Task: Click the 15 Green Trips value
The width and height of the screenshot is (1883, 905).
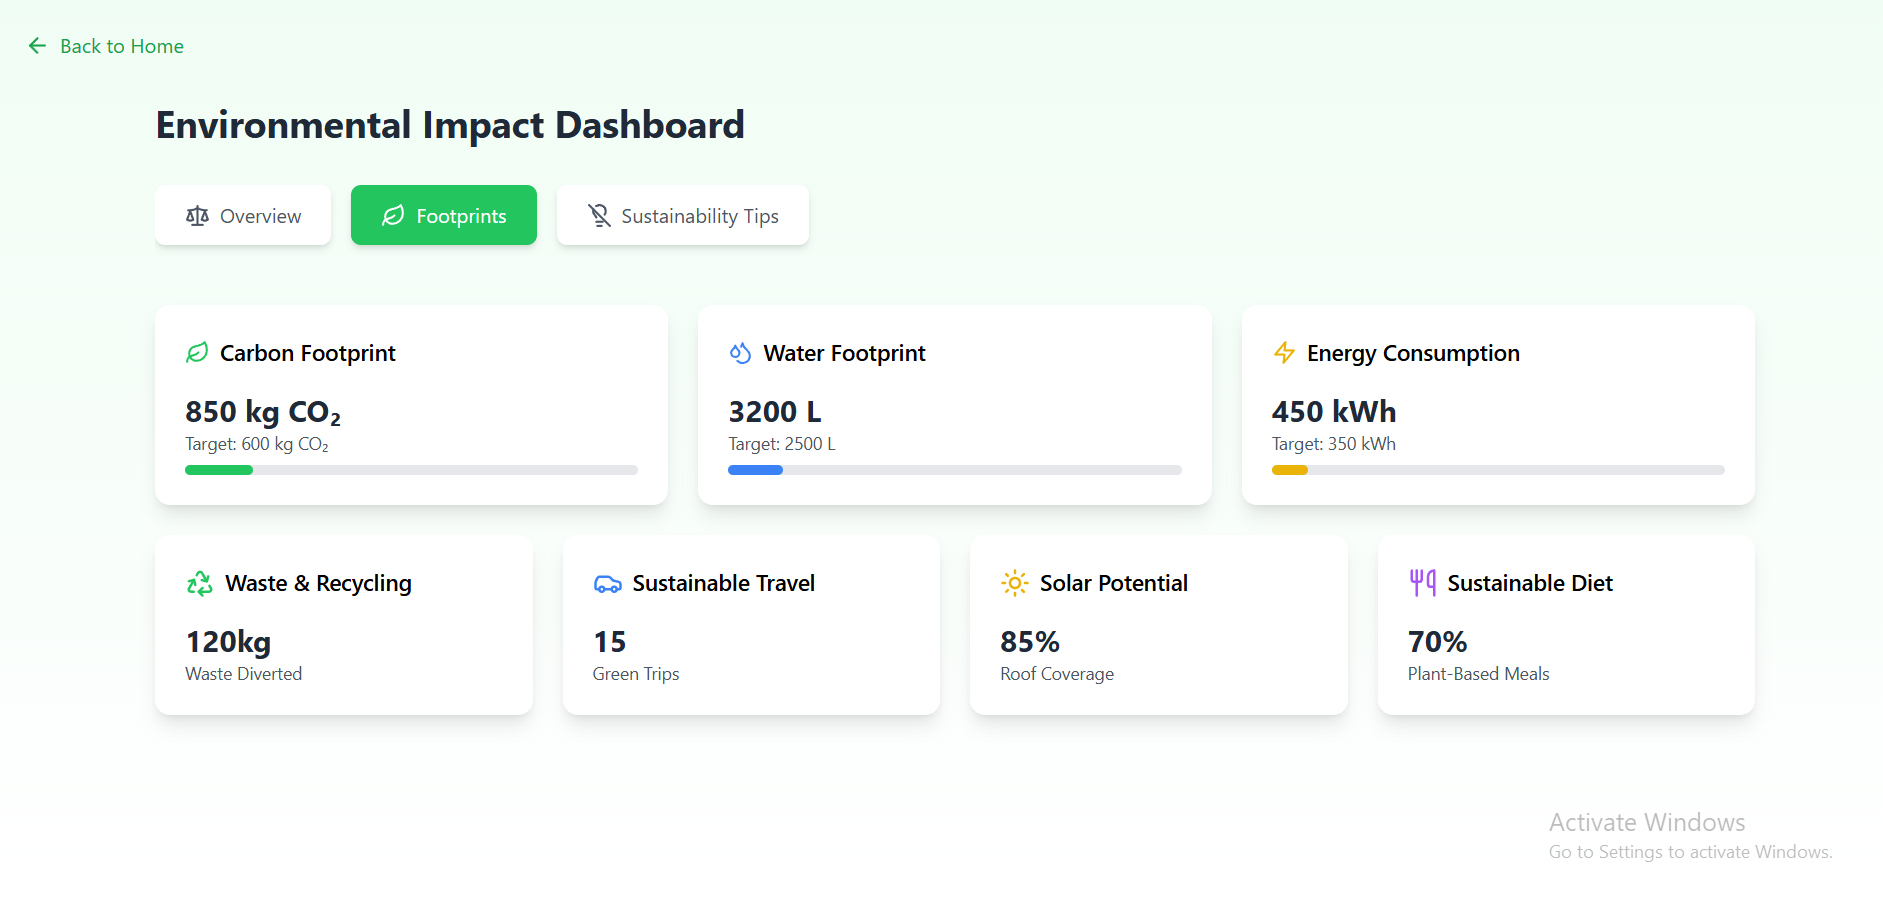Action: 610,642
